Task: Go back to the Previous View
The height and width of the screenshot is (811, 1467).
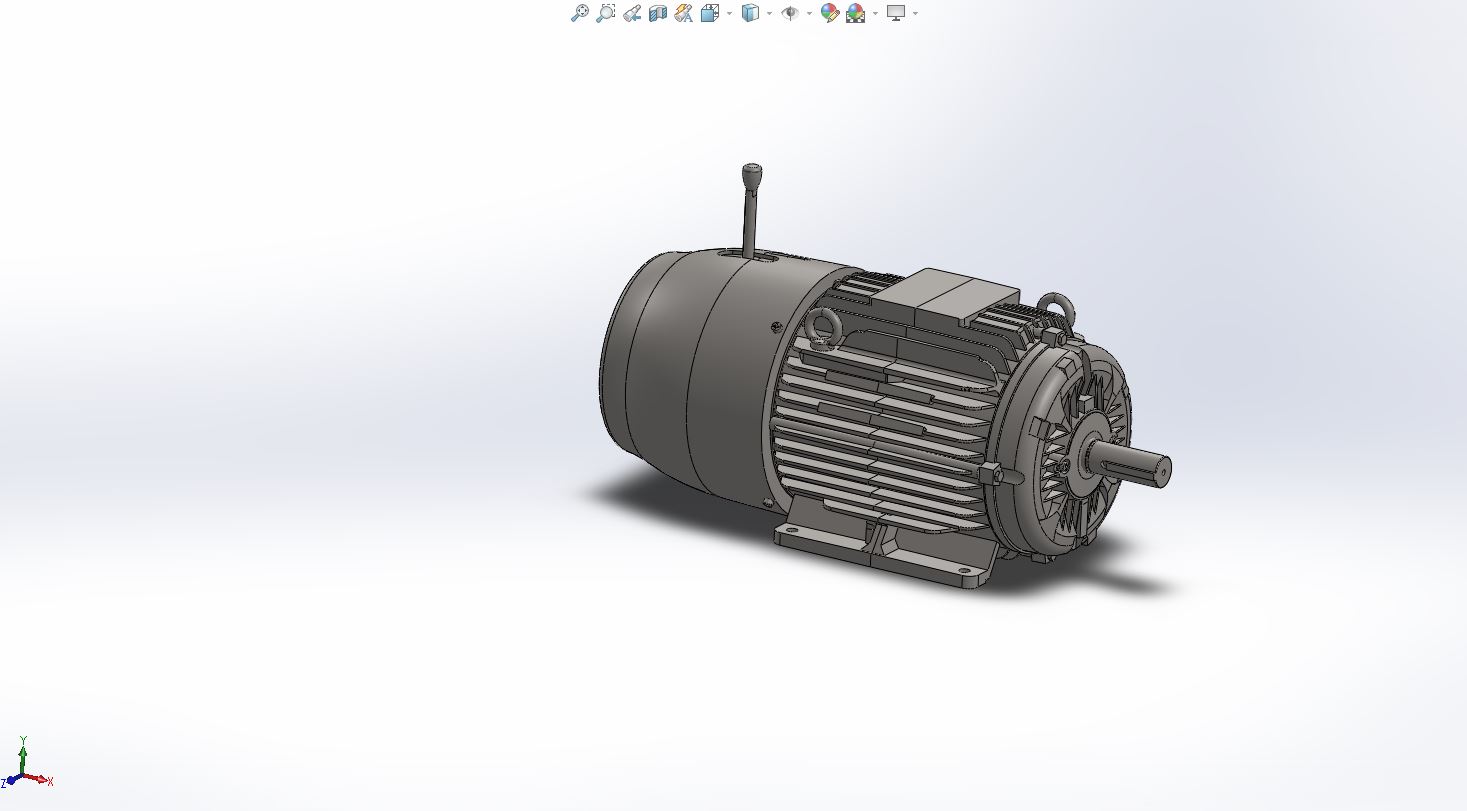Action: click(x=631, y=13)
